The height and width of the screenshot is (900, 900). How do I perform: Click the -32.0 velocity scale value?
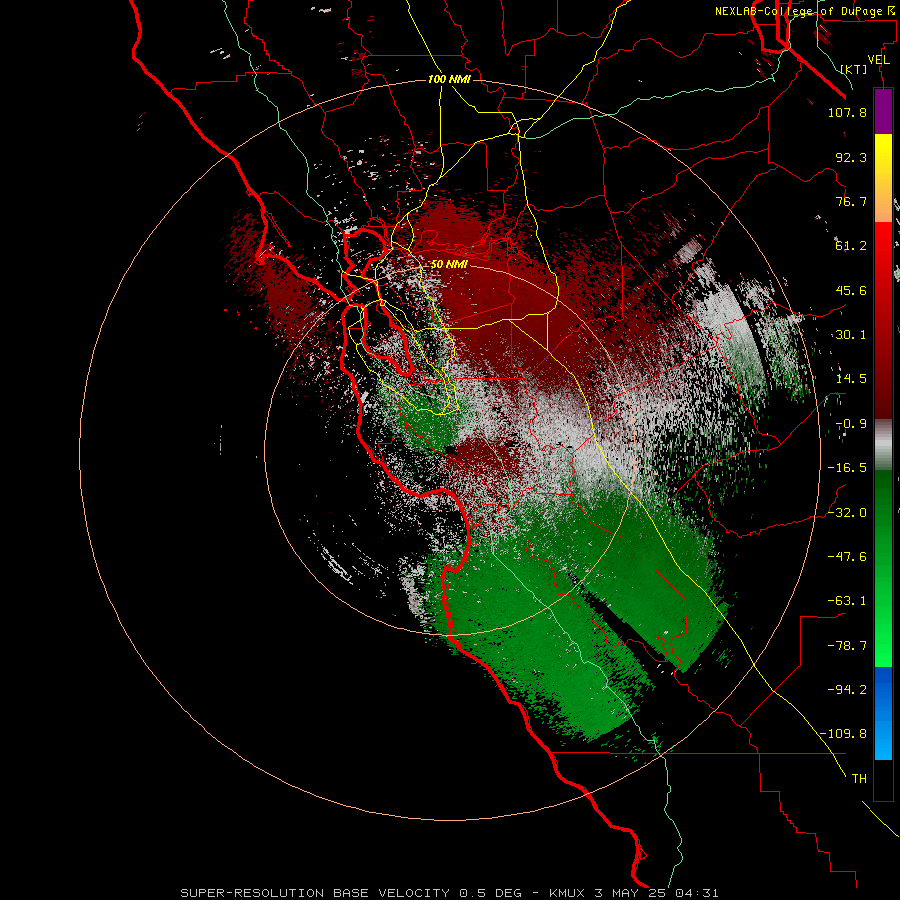point(847,513)
